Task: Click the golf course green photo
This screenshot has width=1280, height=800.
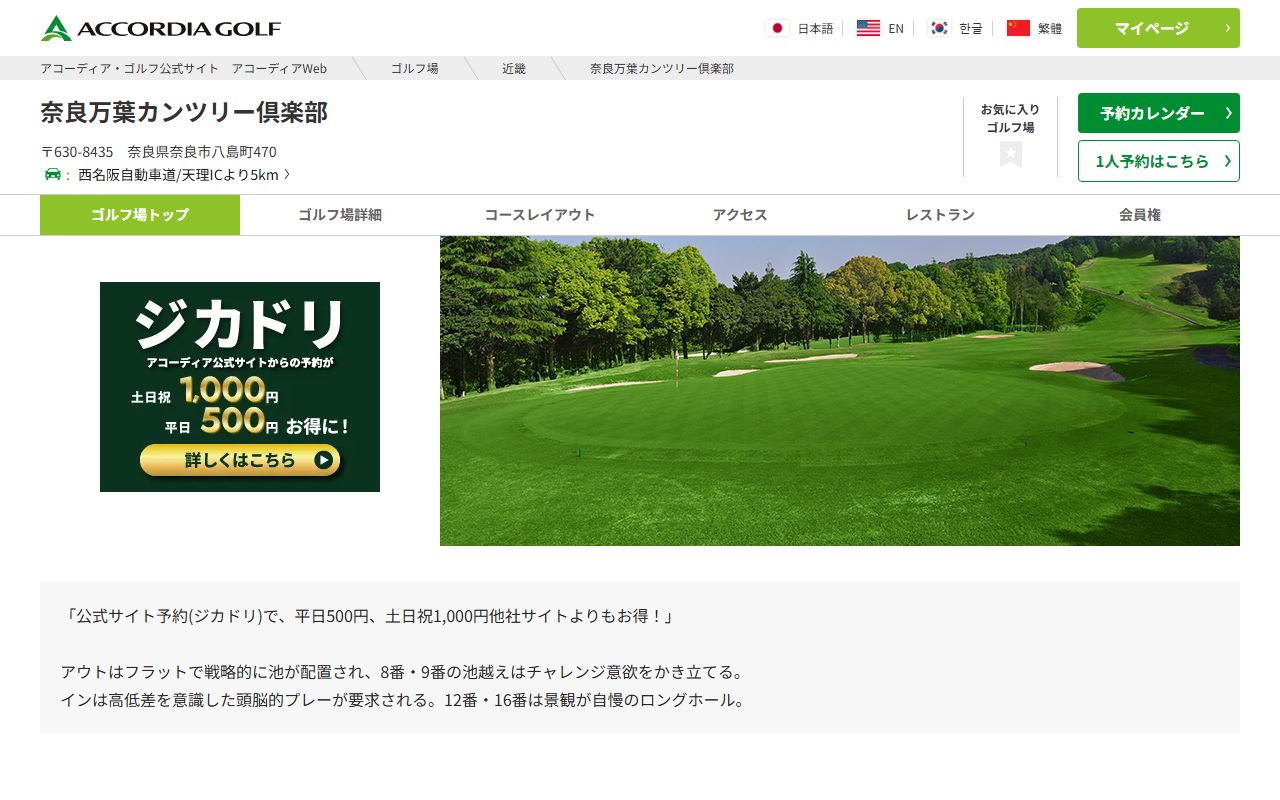Action: click(840, 391)
